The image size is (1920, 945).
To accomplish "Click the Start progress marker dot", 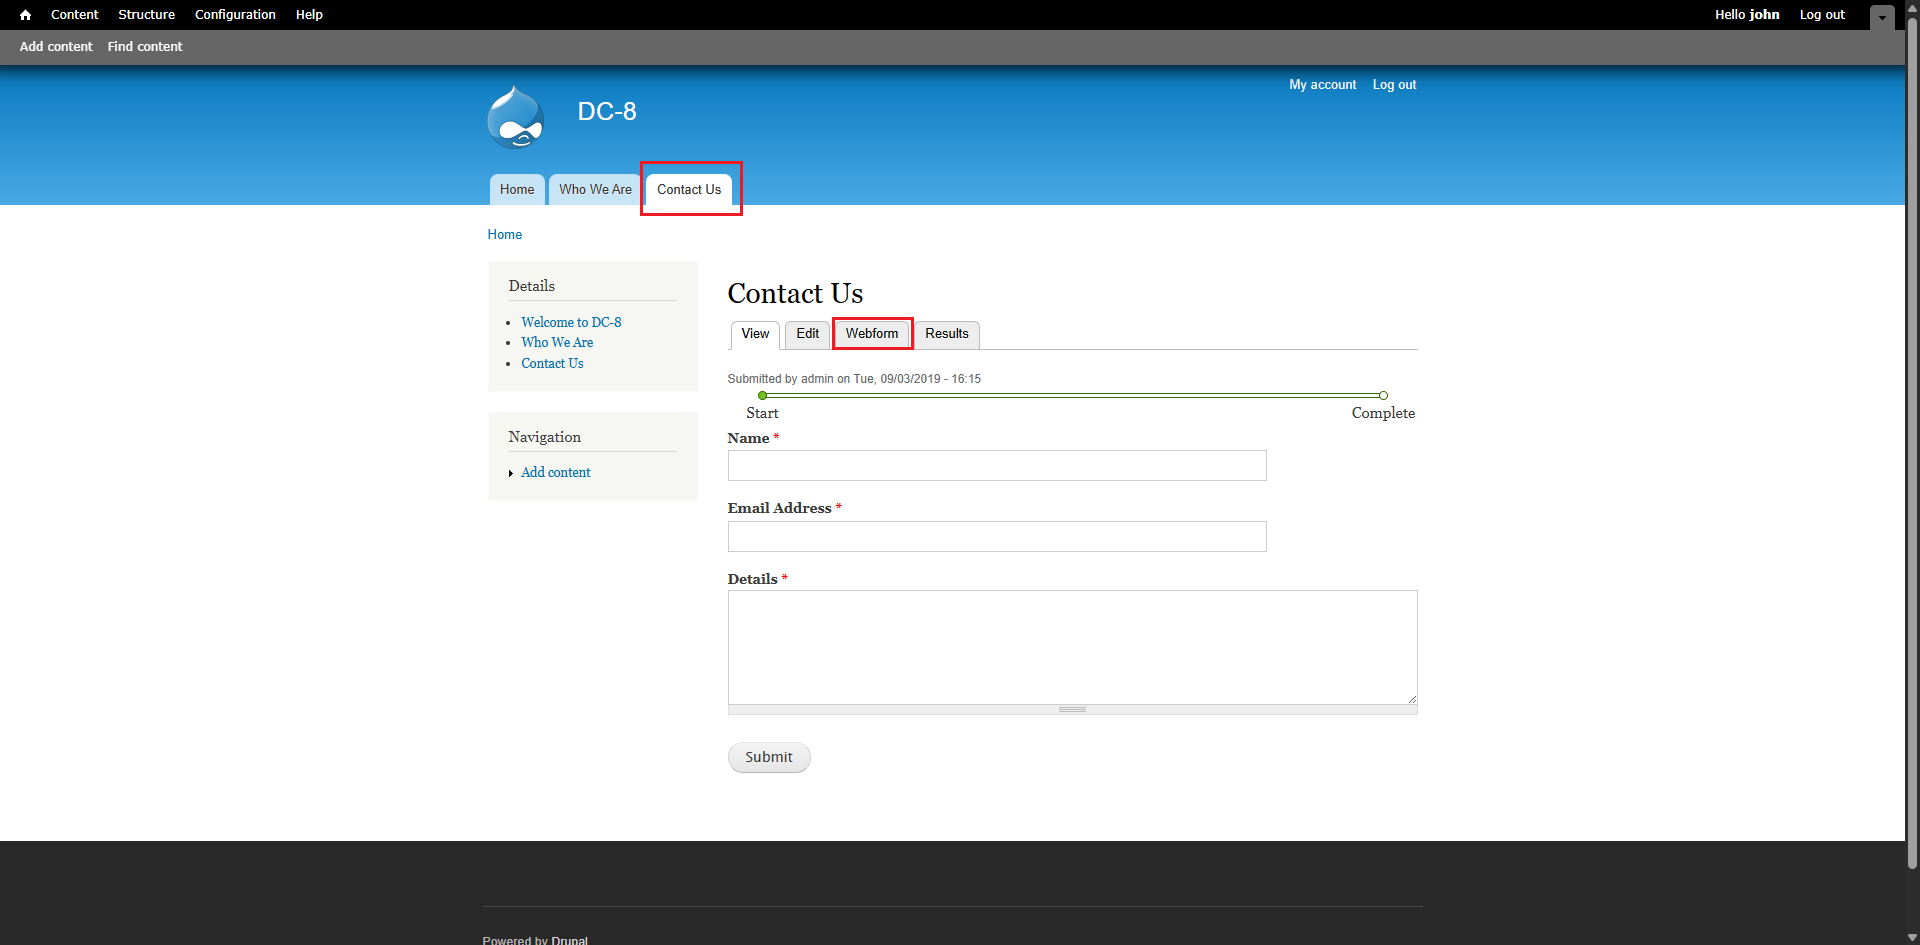I will 763,396.
